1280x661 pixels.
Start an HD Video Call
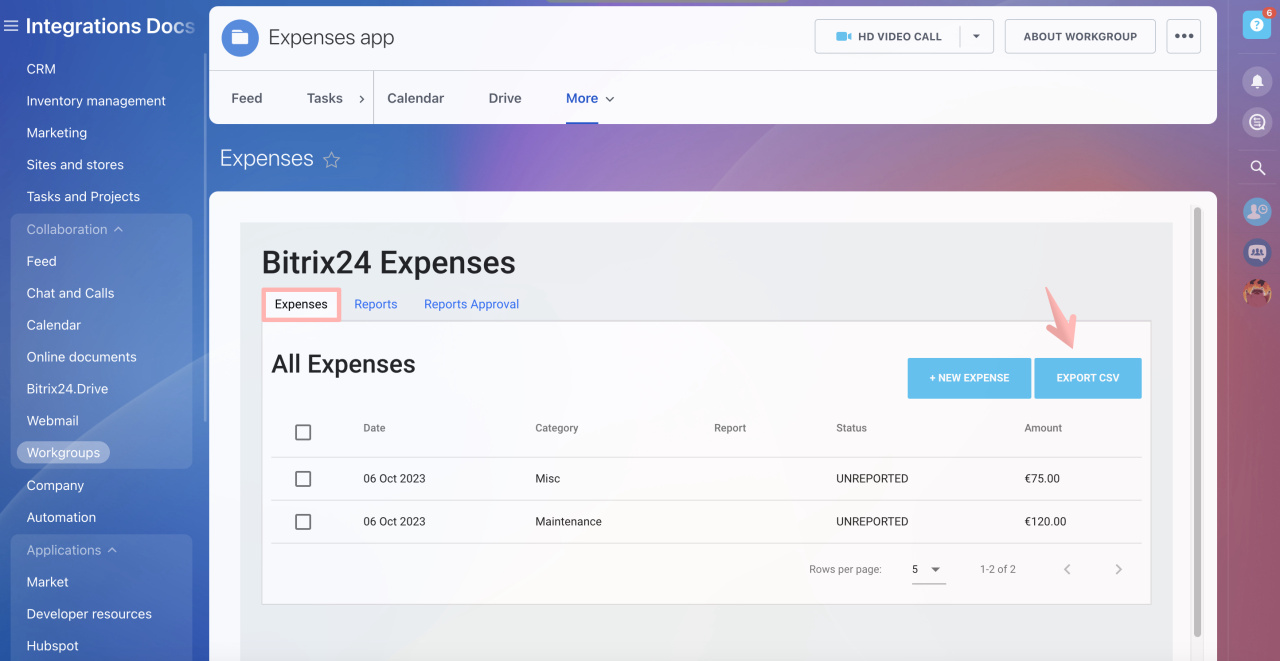click(x=888, y=37)
